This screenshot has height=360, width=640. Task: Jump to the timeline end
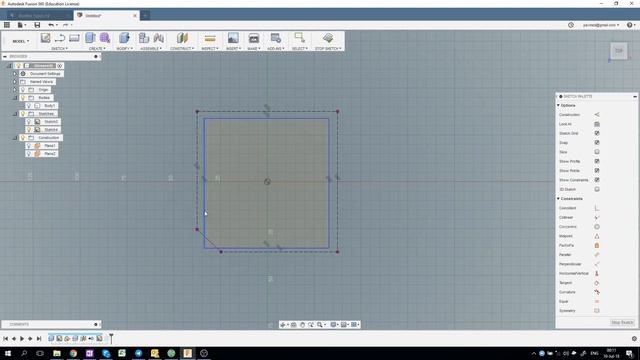tap(39, 338)
